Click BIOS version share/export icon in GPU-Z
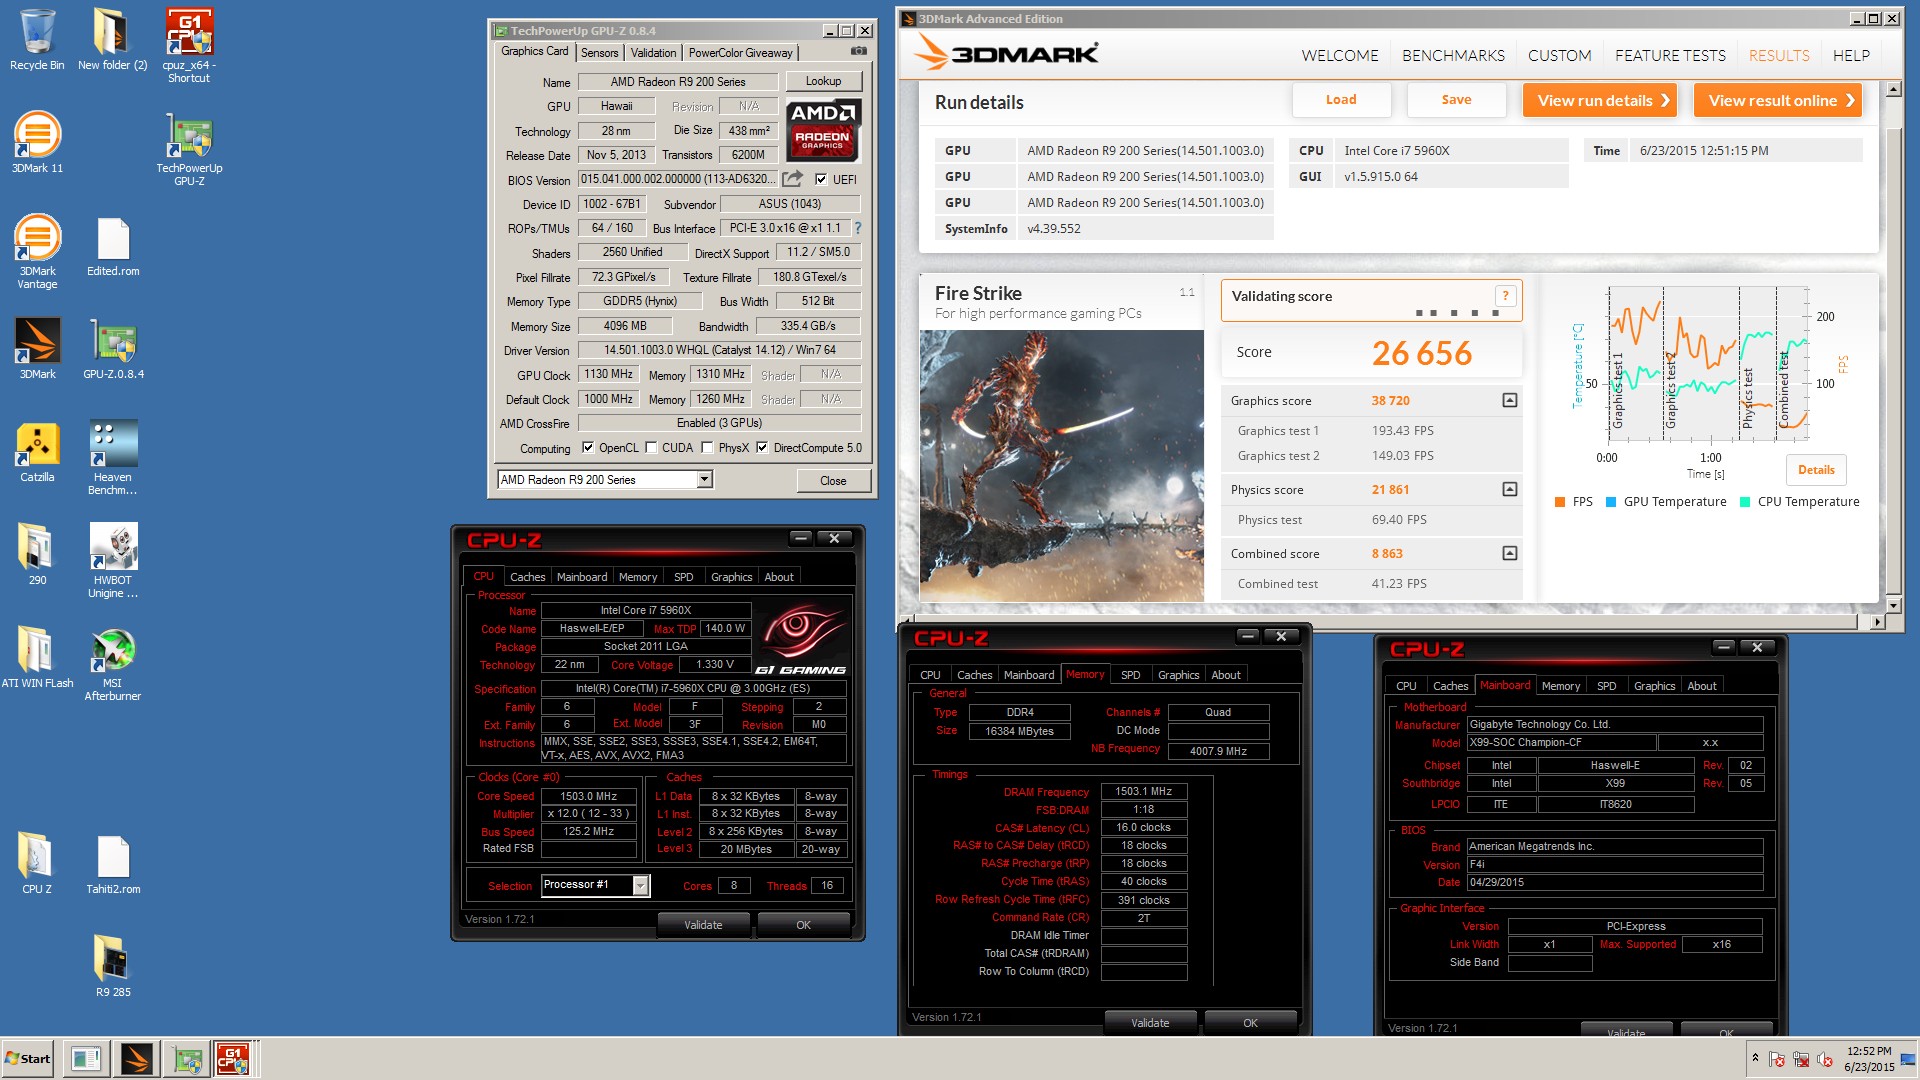This screenshot has width=1920, height=1080. (x=792, y=179)
